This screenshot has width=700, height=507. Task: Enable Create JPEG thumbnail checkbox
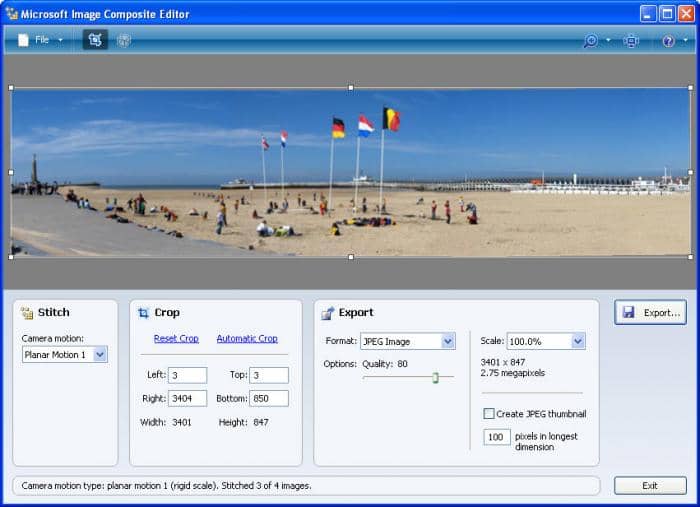[489, 414]
